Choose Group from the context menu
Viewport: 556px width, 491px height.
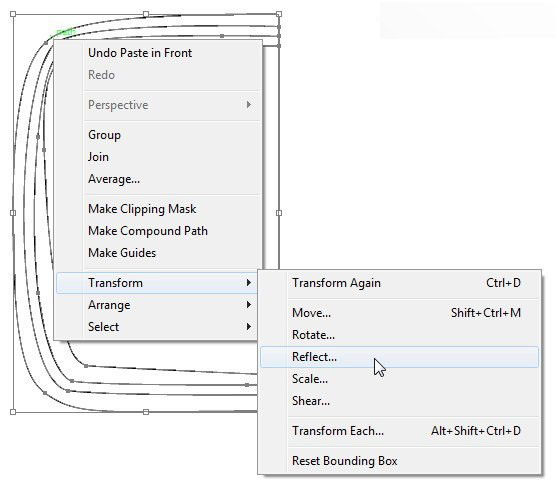pyautogui.click(x=158, y=135)
